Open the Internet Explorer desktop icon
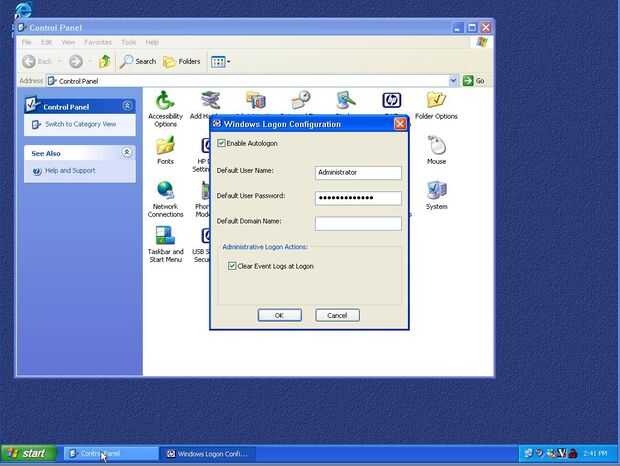This screenshot has width=620, height=466. [x=23, y=9]
